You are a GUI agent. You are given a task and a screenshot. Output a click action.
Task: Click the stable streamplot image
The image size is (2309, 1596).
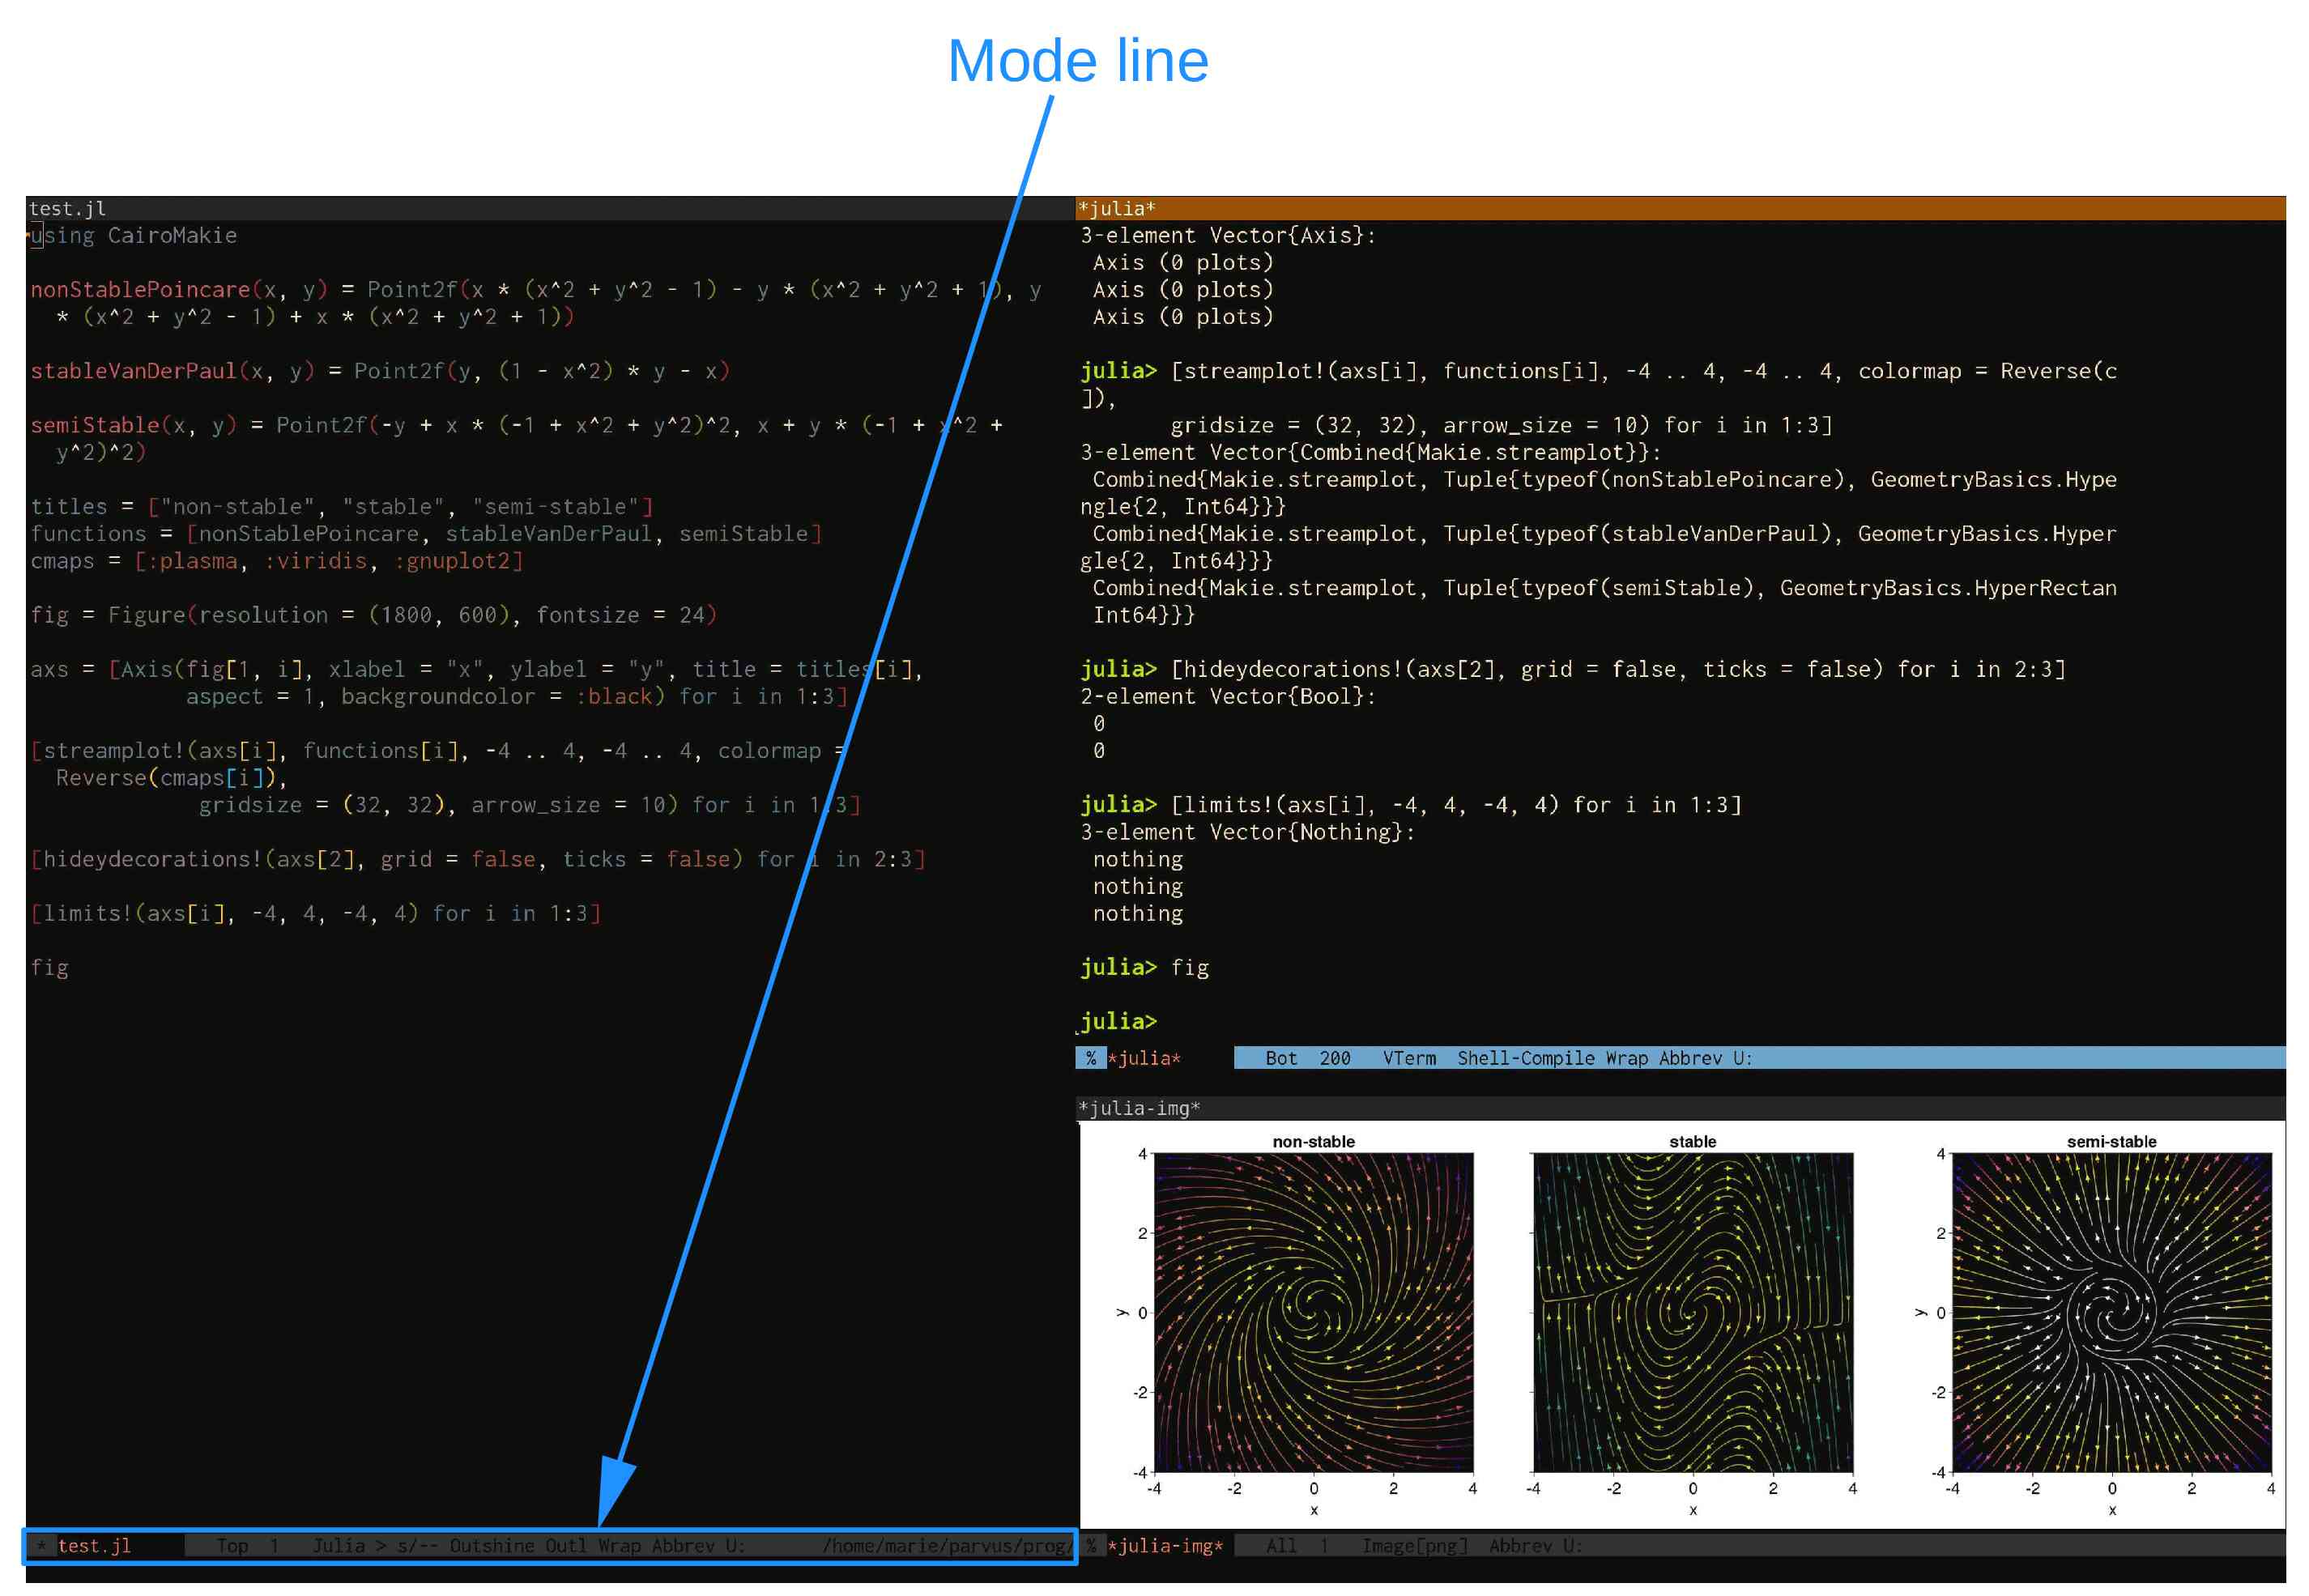pyautogui.click(x=1692, y=1312)
